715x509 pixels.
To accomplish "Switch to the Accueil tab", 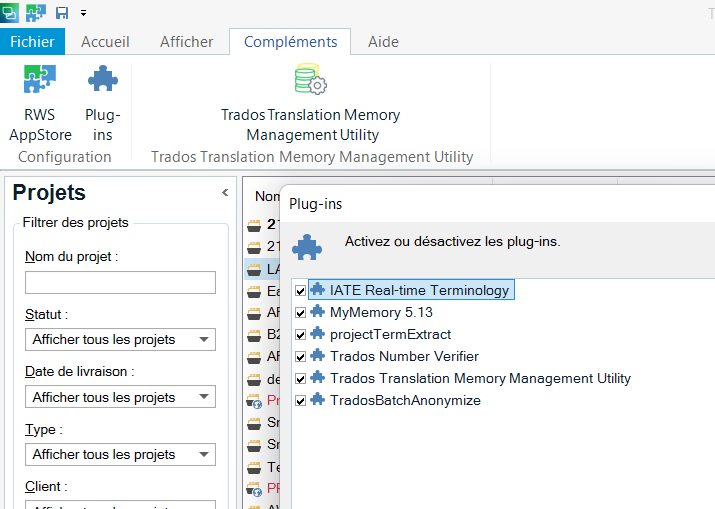I will tap(105, 42).
